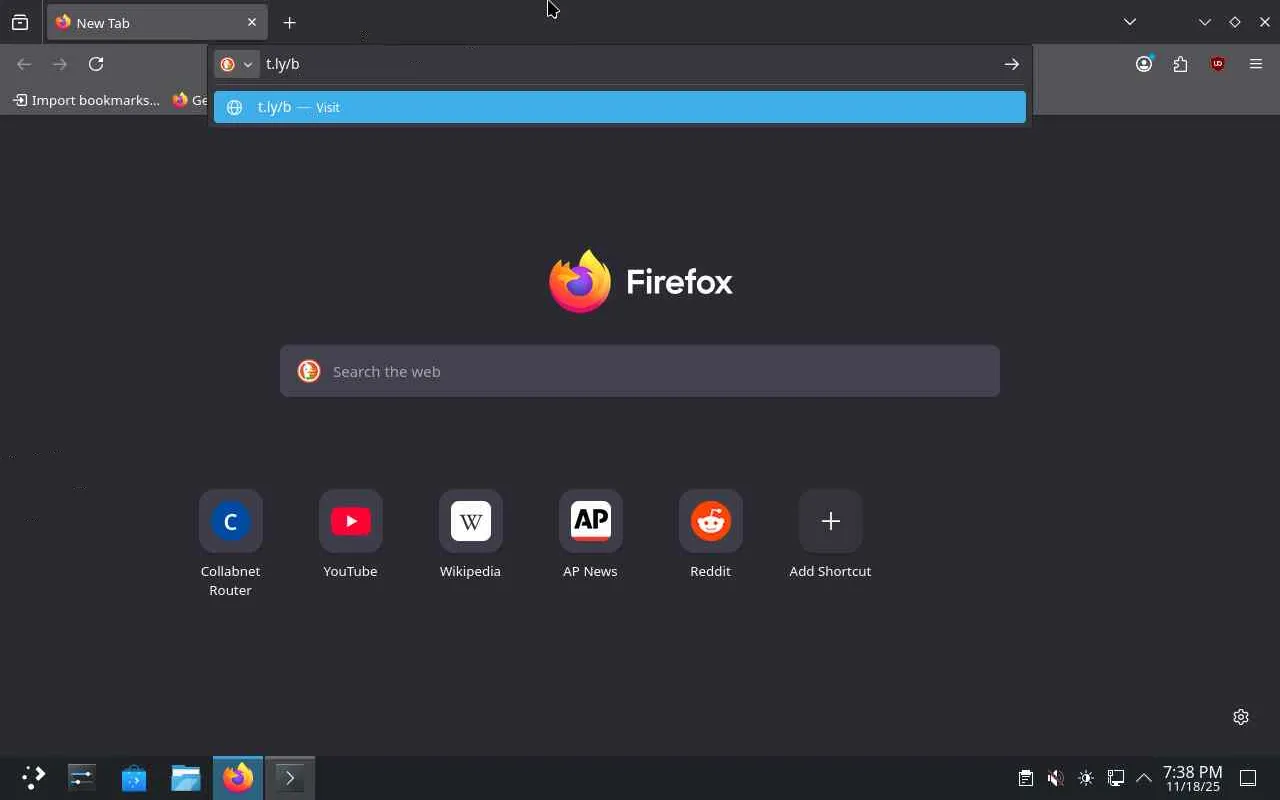This screenshot has width=1280, height=800.
Task: Click the uBlock Origin shield icon
Action: [1218, 64]
